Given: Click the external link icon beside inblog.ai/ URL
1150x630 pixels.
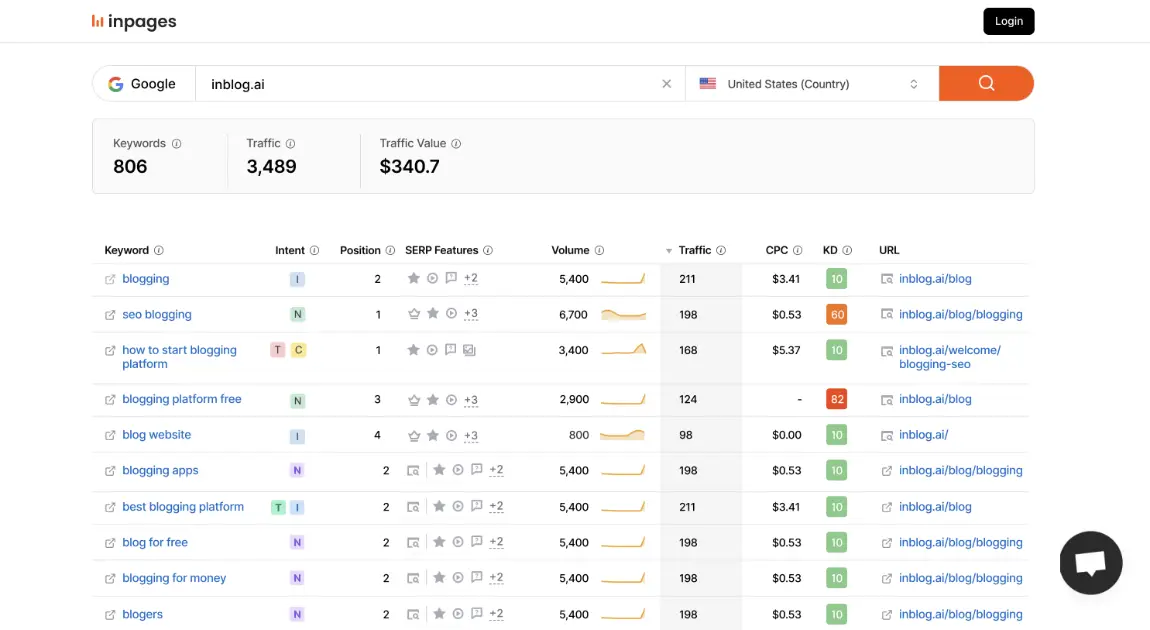Looking at the screenshot, I should [x=887, y=434].
